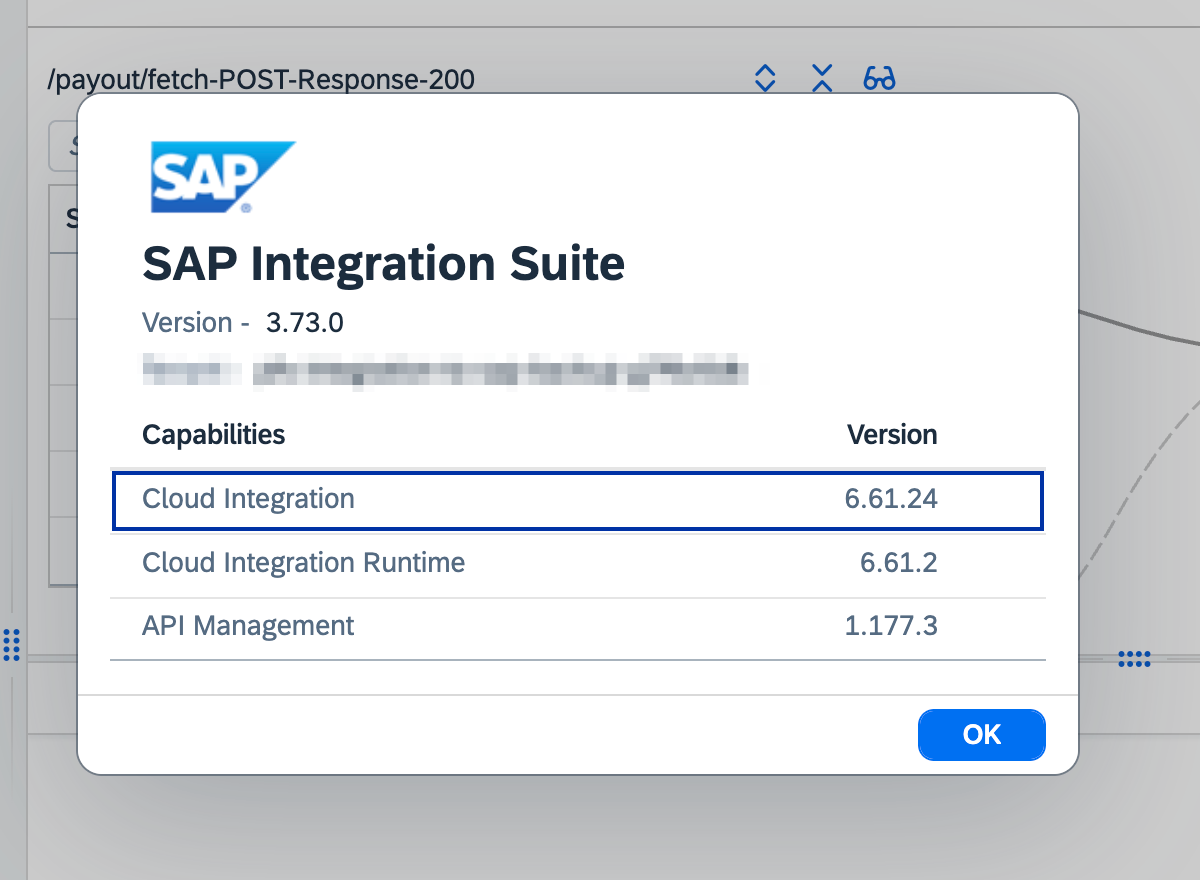Click the glasses display icon
The width and height of the screenshot is (1200, 880).
tap(879, 78)
